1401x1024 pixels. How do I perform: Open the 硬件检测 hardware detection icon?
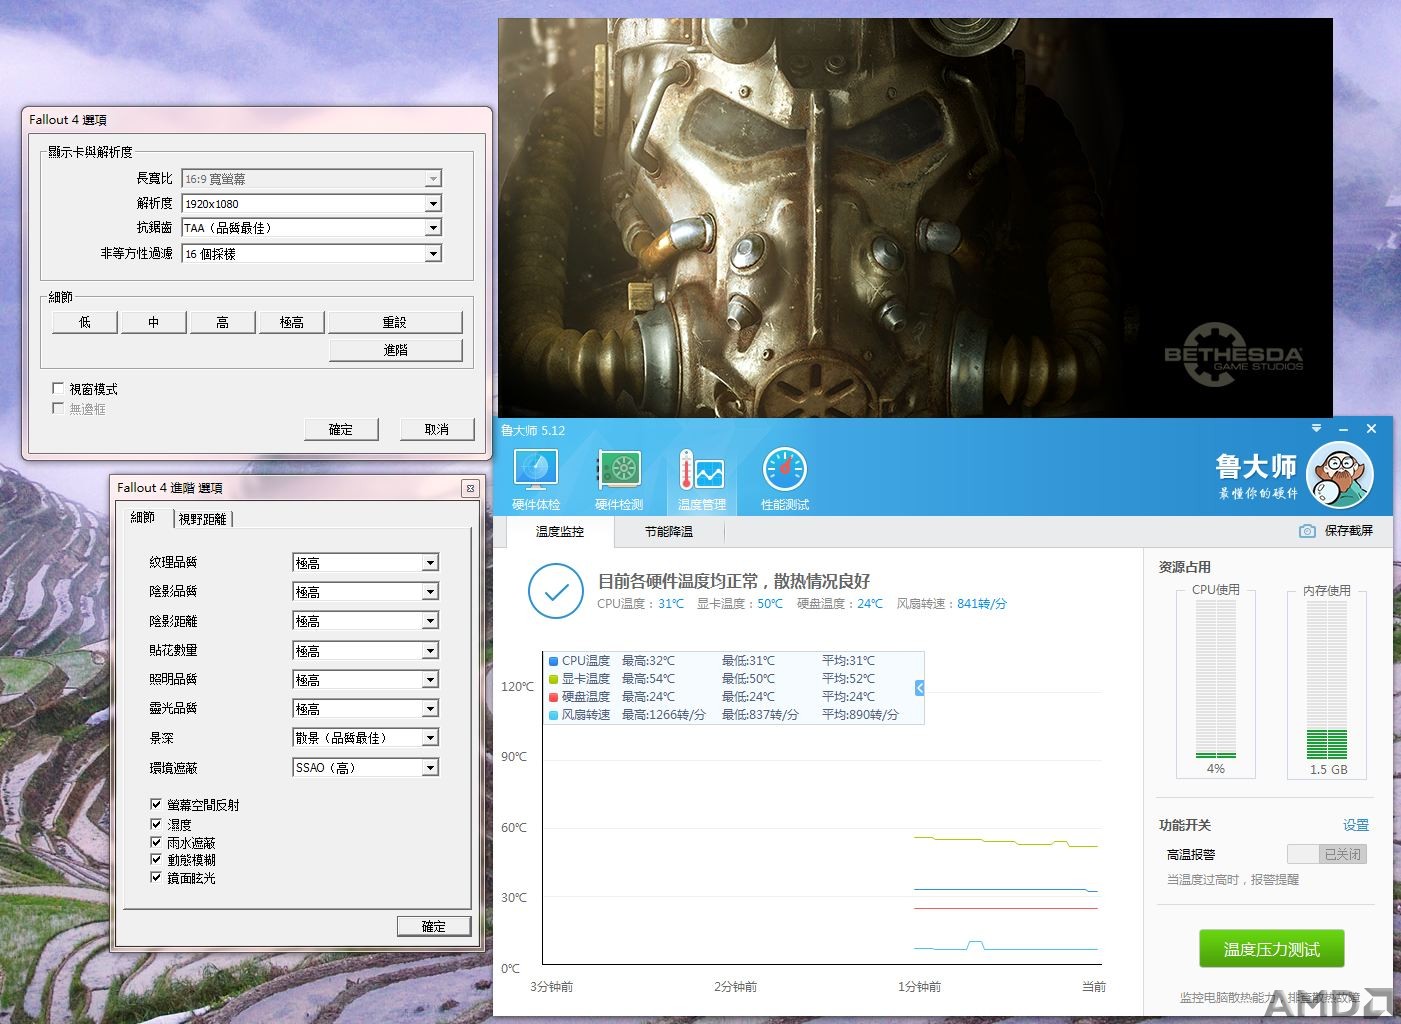(619, 479)
